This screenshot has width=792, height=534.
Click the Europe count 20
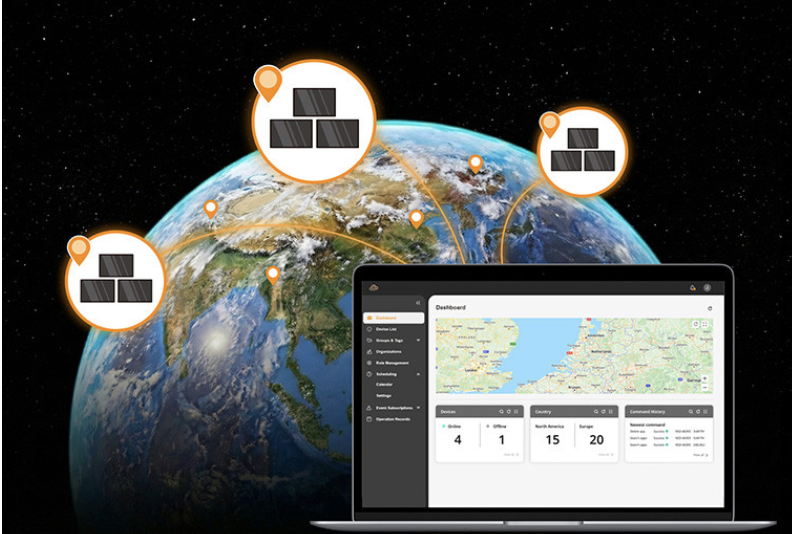click(597, 440)
